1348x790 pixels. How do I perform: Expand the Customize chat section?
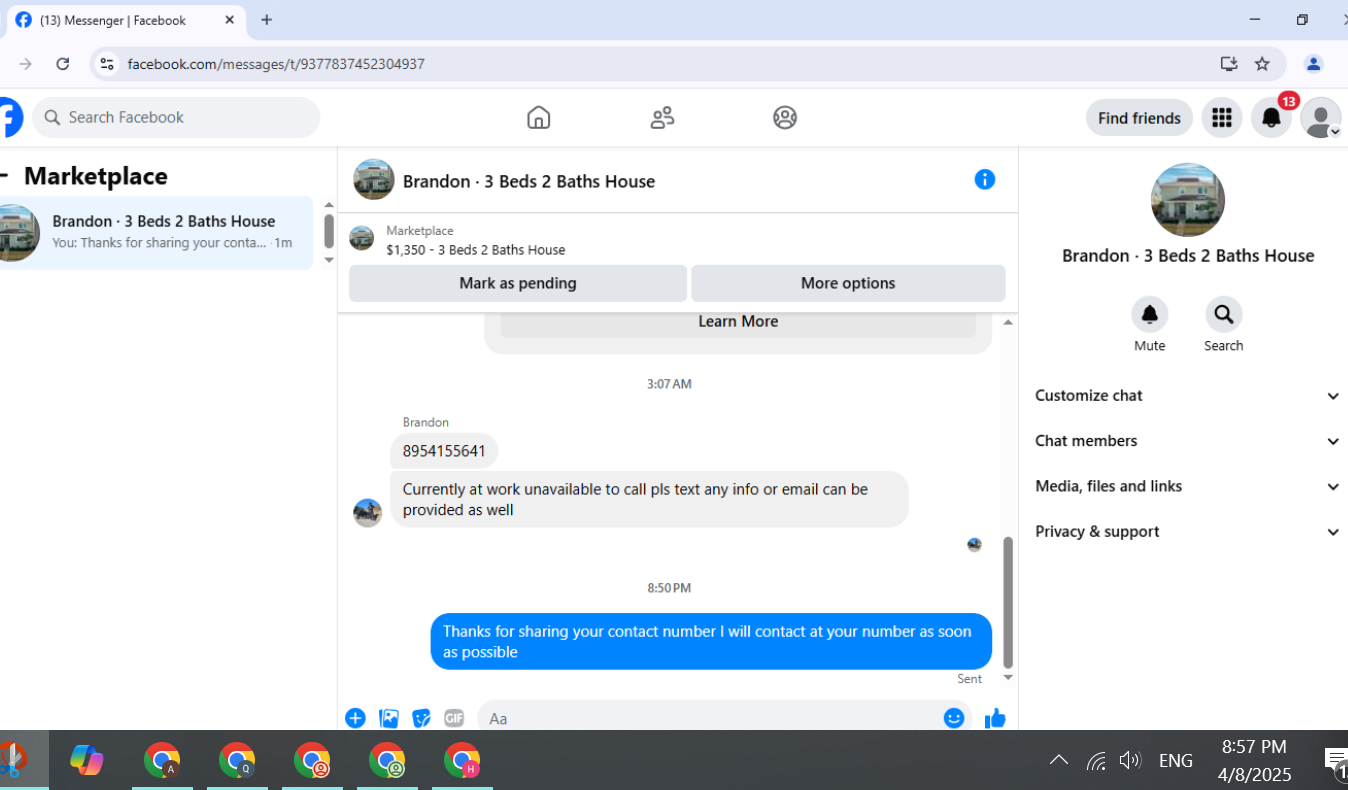(1187, 396)
